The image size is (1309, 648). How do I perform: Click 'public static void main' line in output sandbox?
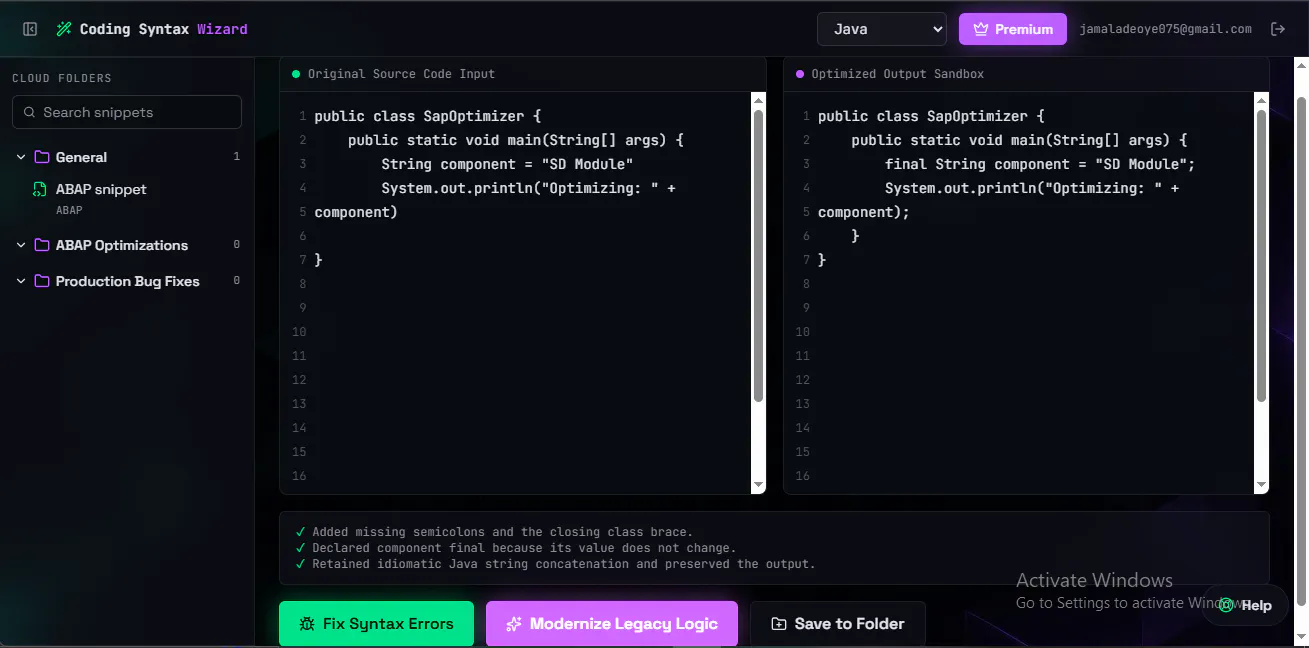pos(1019,140)
